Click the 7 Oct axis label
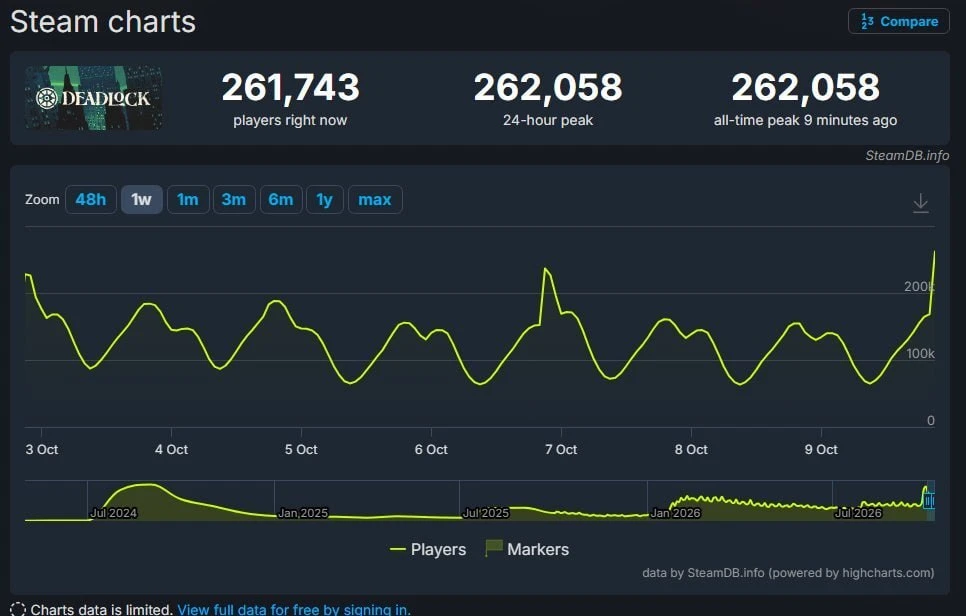 pyautogui.click(x=561, y=450)
